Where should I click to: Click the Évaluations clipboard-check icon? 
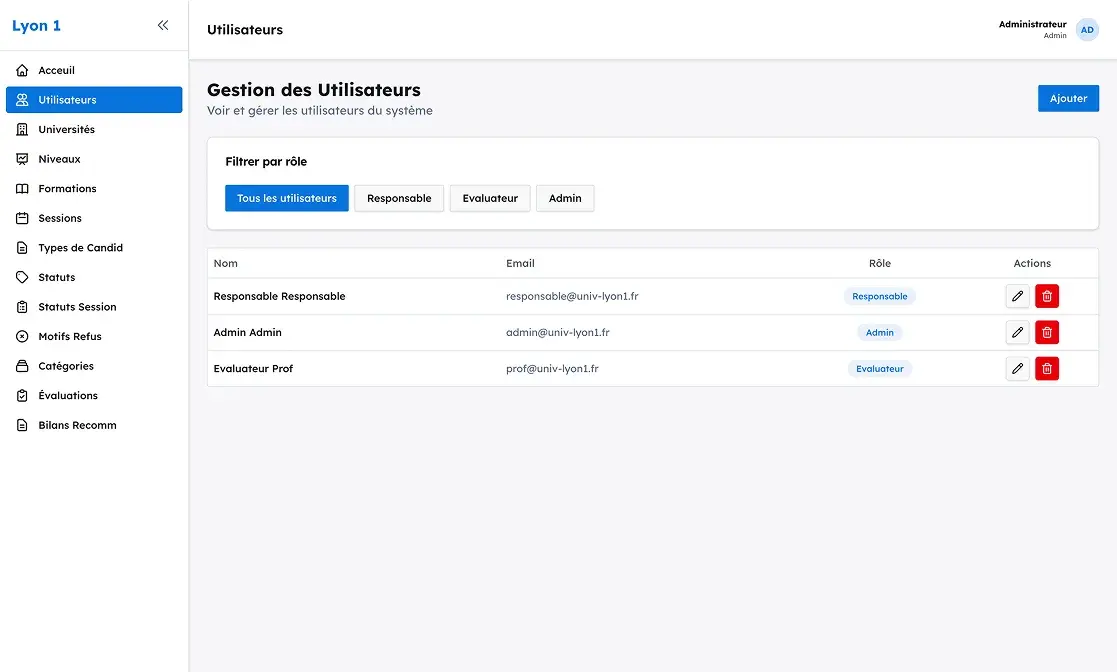(x=22, y=396)
